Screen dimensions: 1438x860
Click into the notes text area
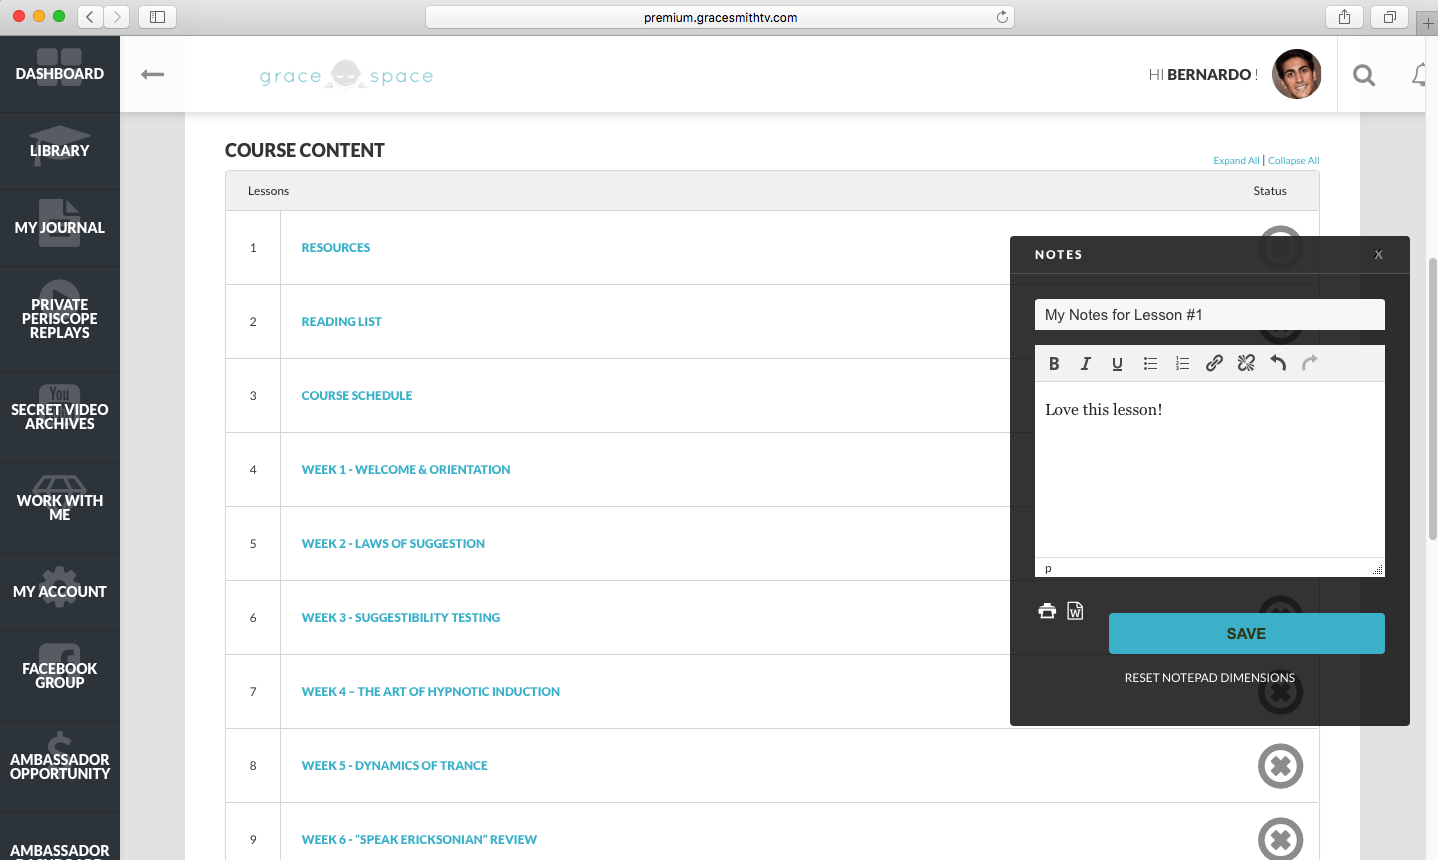pyautogui.click(x=1210, y=470)
